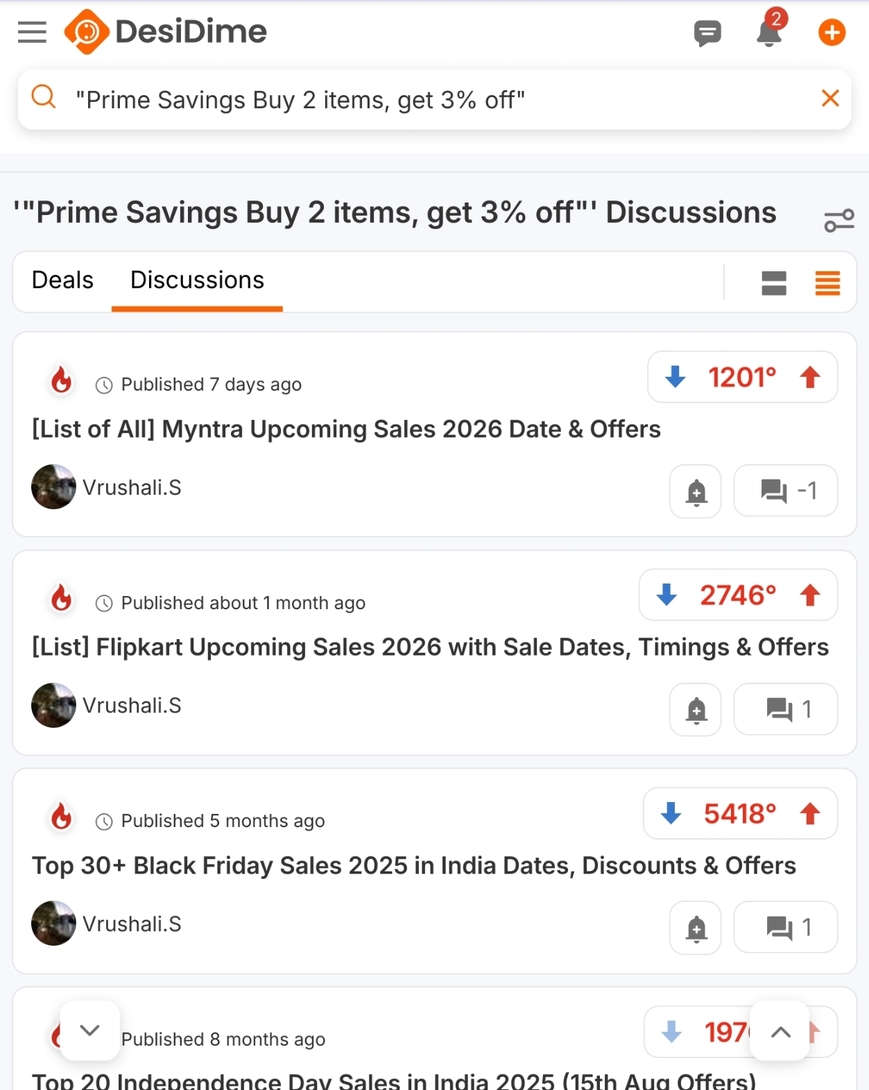
Task: Switch to the compact list view
Action: tap(827, 283)
